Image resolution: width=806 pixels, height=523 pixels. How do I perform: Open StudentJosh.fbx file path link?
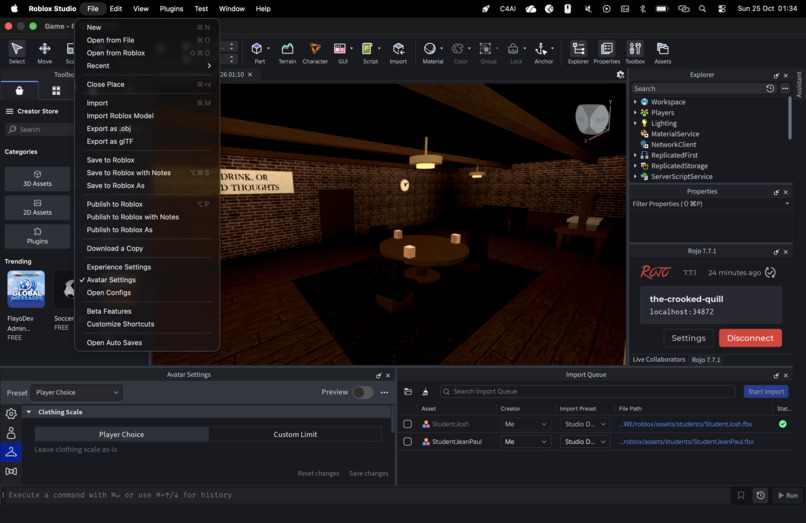coord(686,424)
